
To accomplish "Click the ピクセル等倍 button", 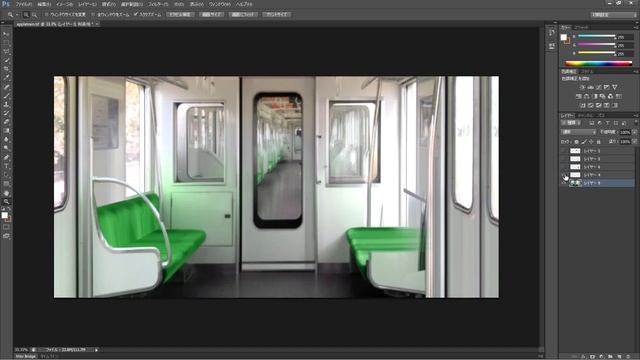I will click(180, 15).
